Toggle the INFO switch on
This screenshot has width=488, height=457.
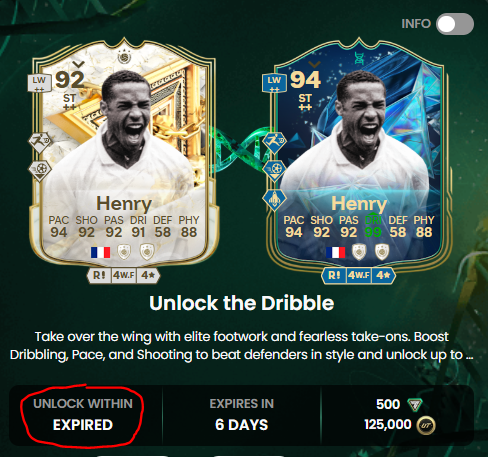[x=455, y=24]
